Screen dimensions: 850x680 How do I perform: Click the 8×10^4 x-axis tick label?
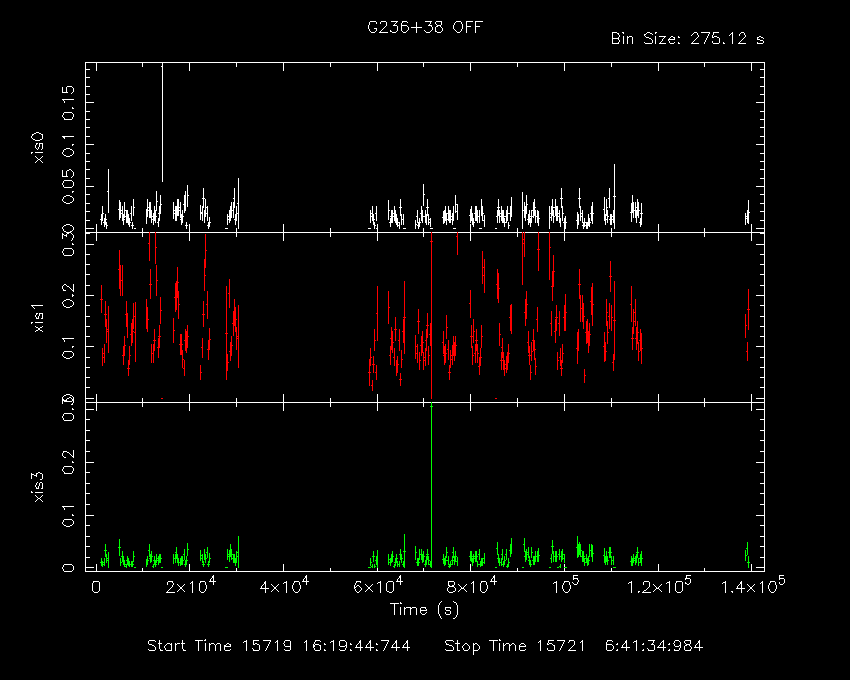point(472,585)
